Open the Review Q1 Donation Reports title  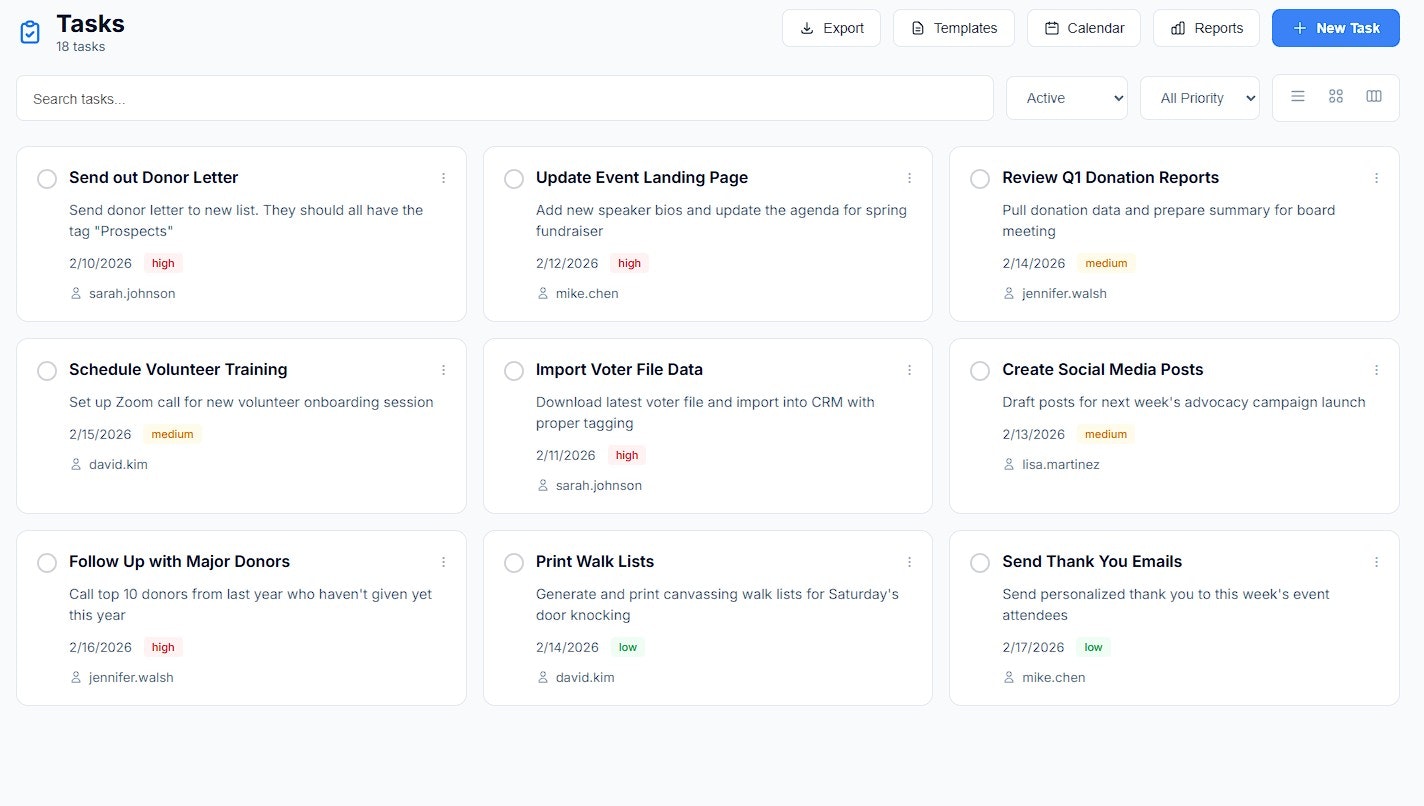pyautogui.click(x=1110, y=178)
